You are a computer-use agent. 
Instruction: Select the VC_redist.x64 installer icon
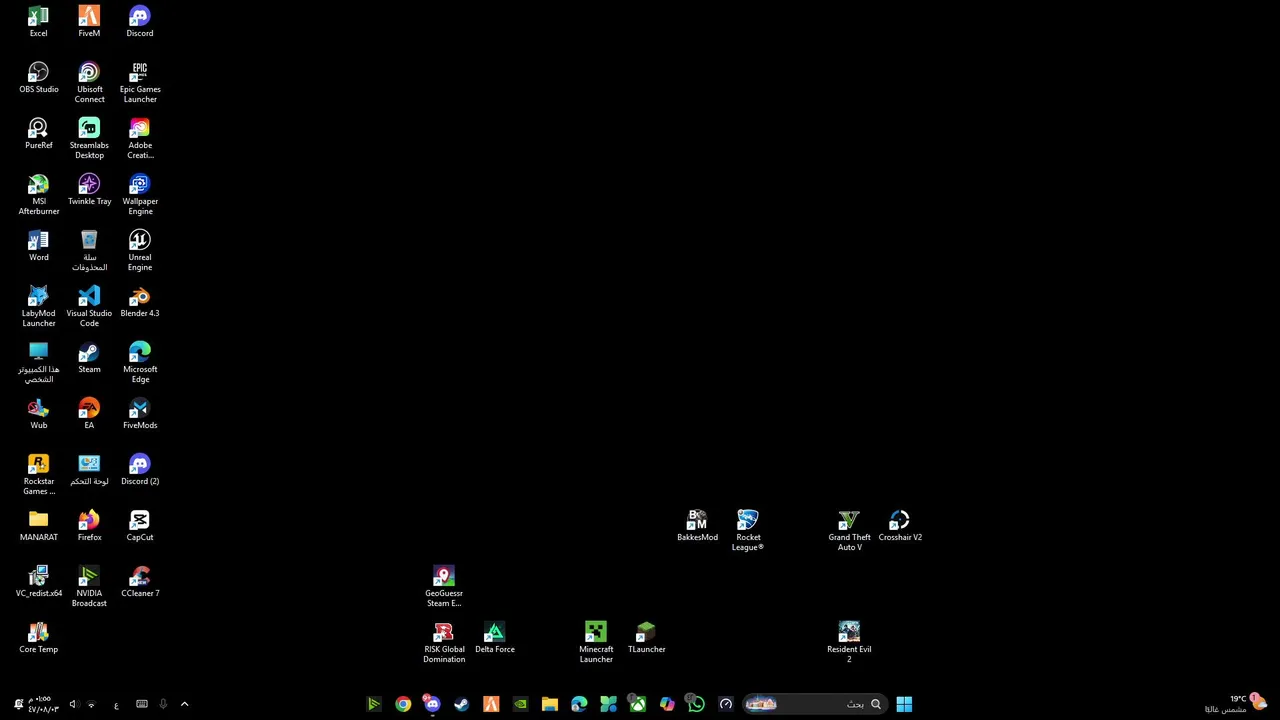pos(38,582)
